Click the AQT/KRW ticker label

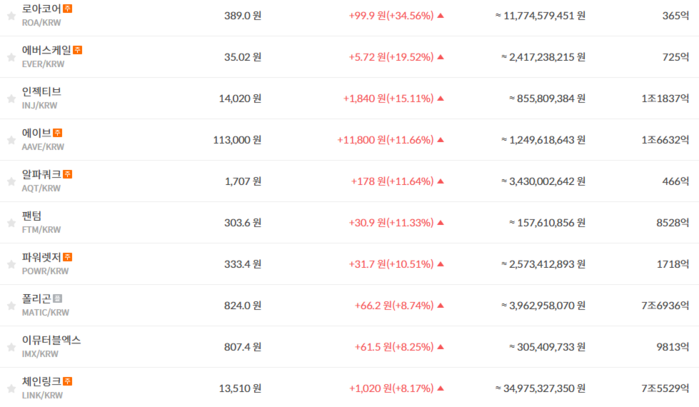(41, 189)
